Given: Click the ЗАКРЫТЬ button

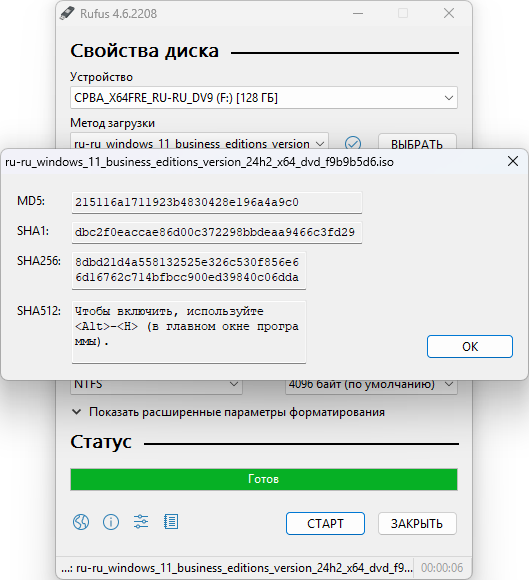Looking at the screenshot, I should [417, 523].
